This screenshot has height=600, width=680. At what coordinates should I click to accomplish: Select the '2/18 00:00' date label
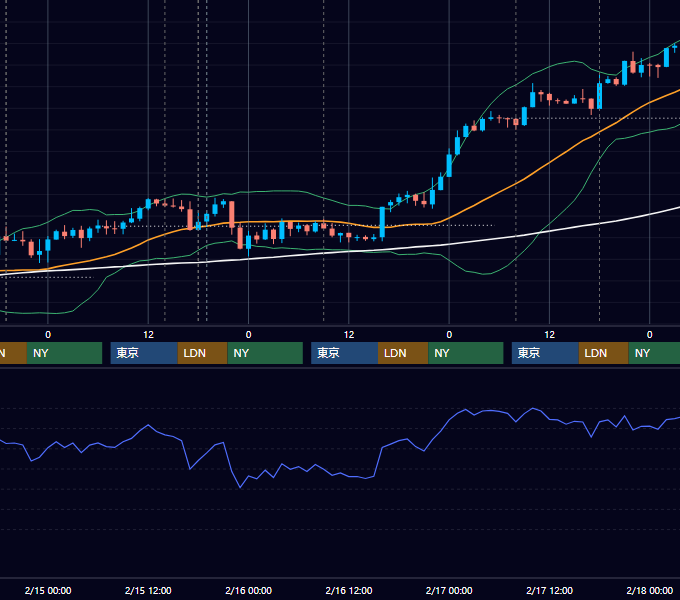650,590
